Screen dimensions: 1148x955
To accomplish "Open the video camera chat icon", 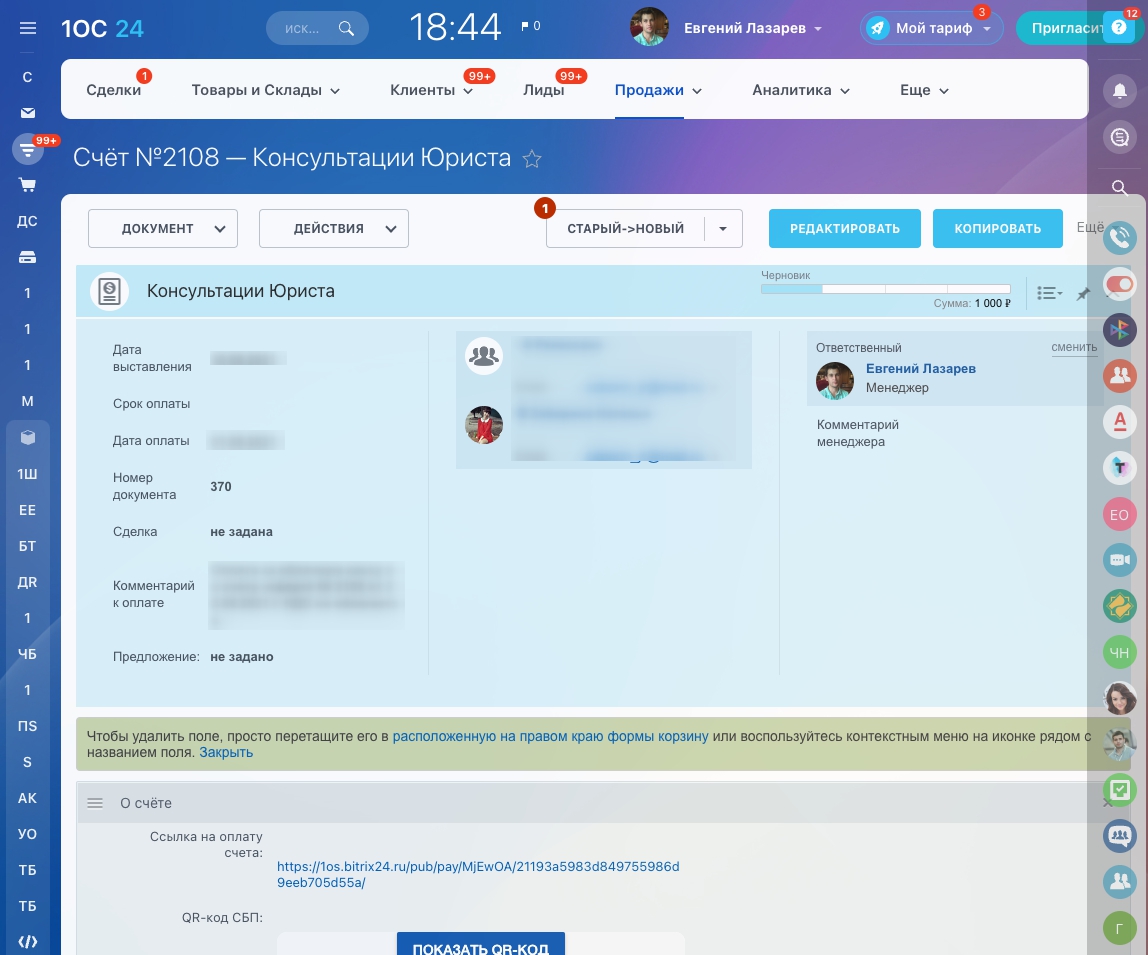I will coord(1119,560).
